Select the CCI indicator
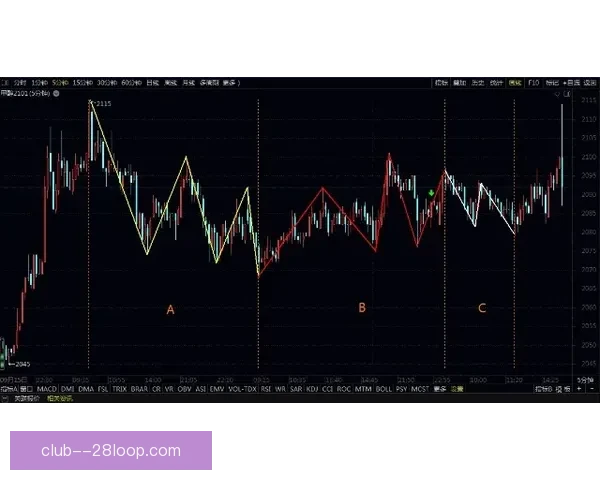Screen dimensions: 600x480 [x=327, y=389]
